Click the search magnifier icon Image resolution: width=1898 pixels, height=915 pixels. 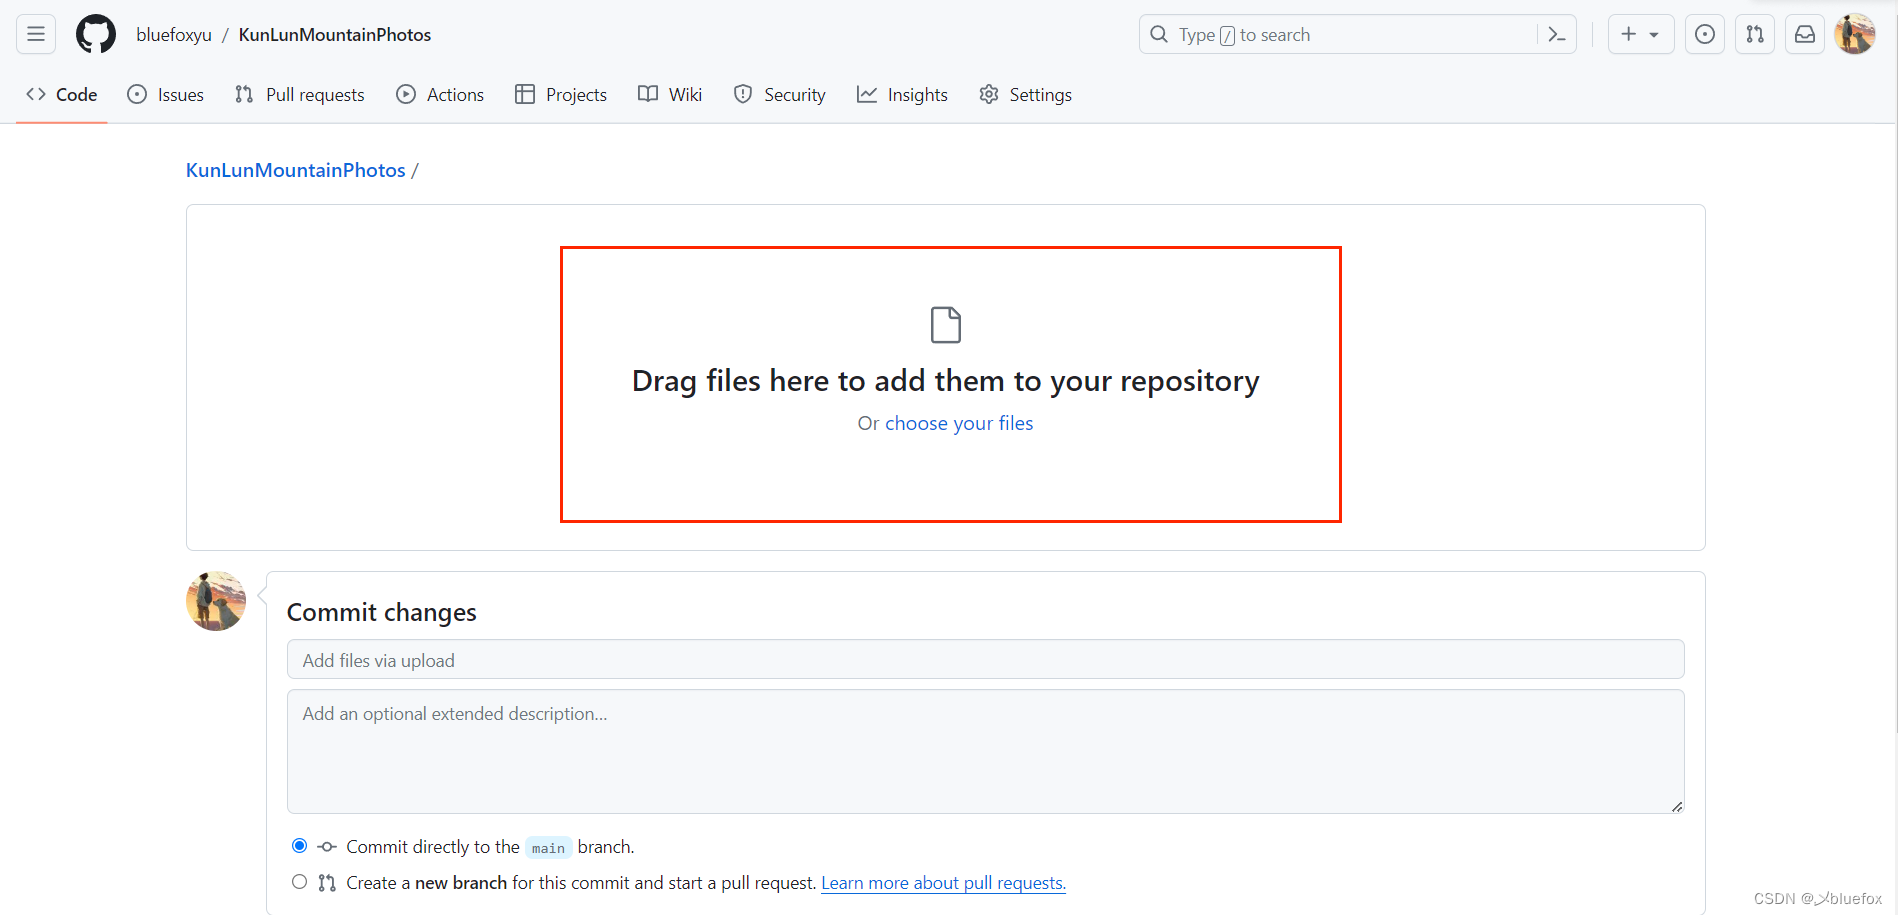tap(1158, 34)
